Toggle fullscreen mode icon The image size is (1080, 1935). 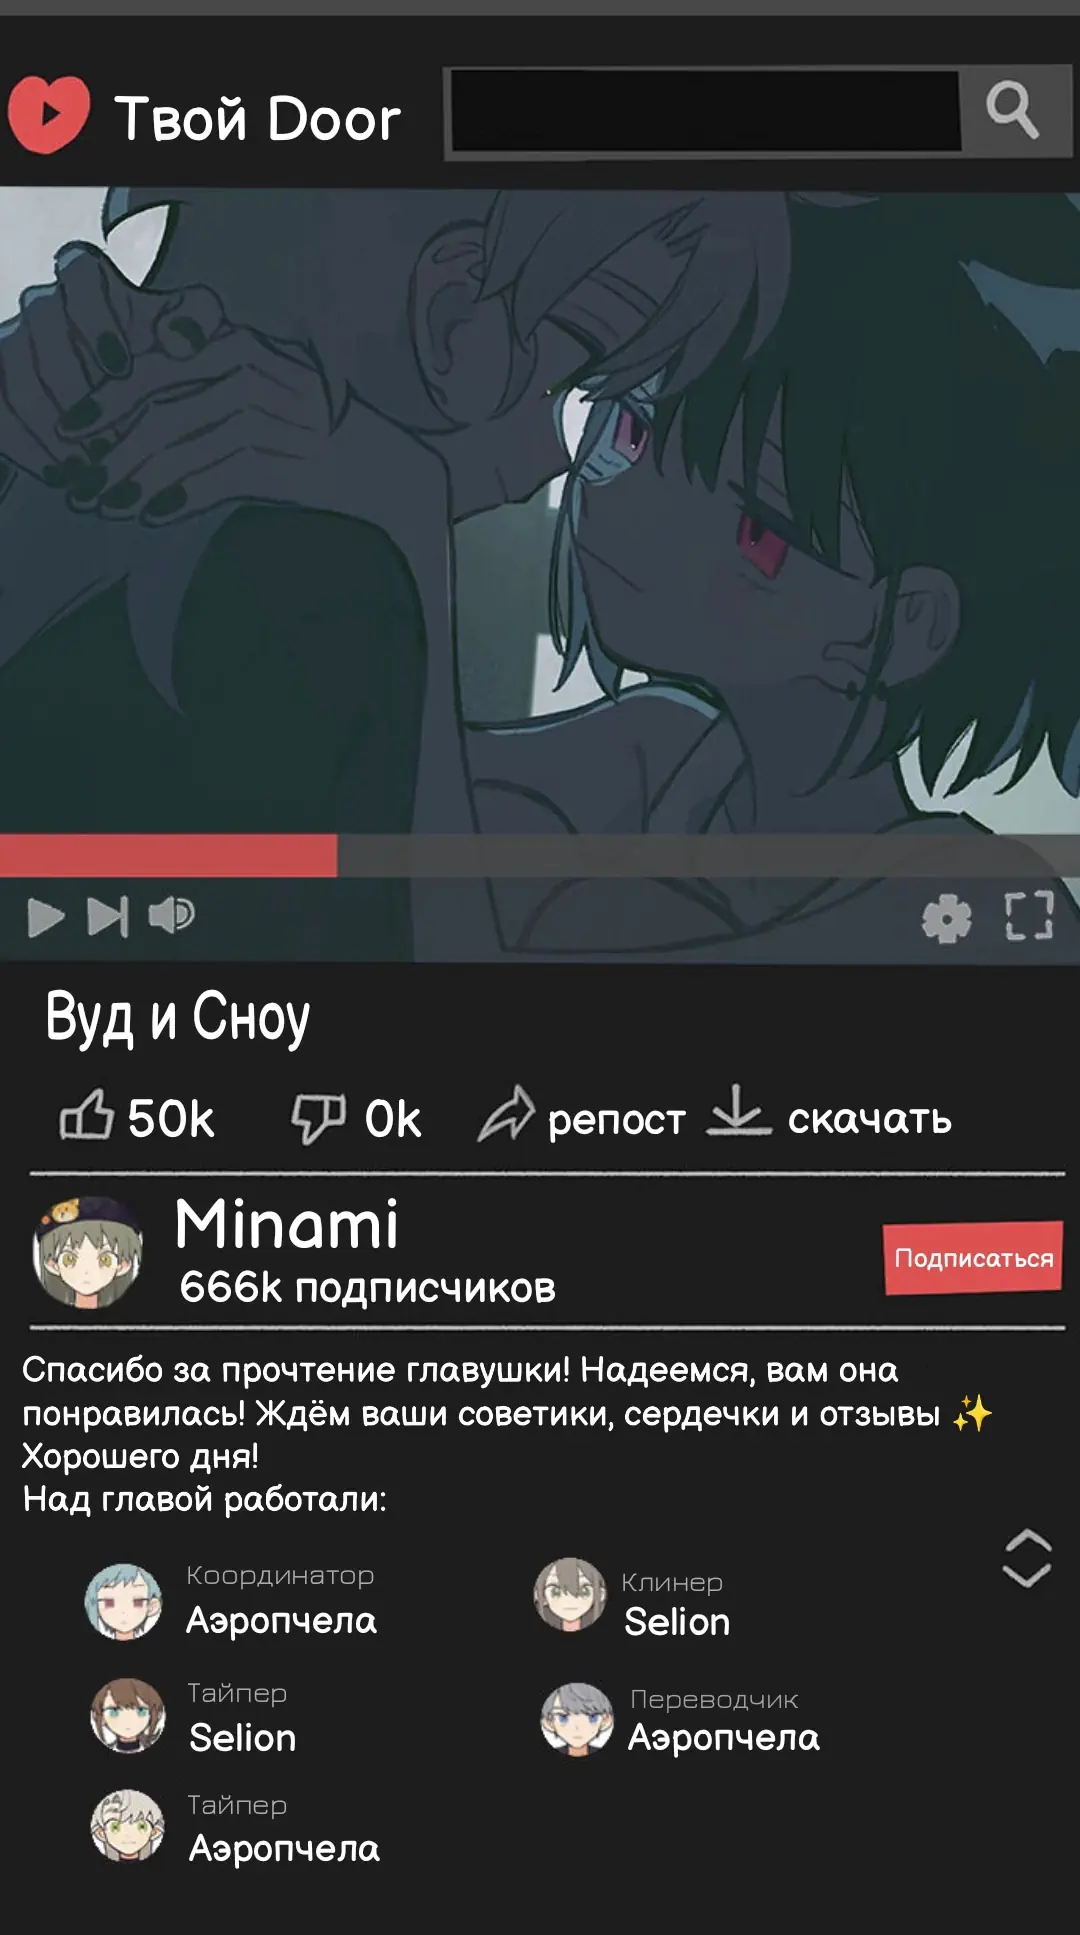(1029, 915)
